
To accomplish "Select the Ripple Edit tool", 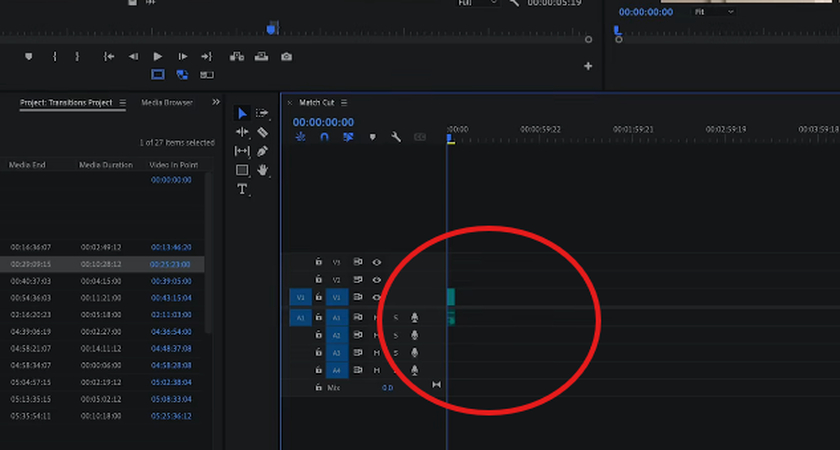I will [242, 132].
